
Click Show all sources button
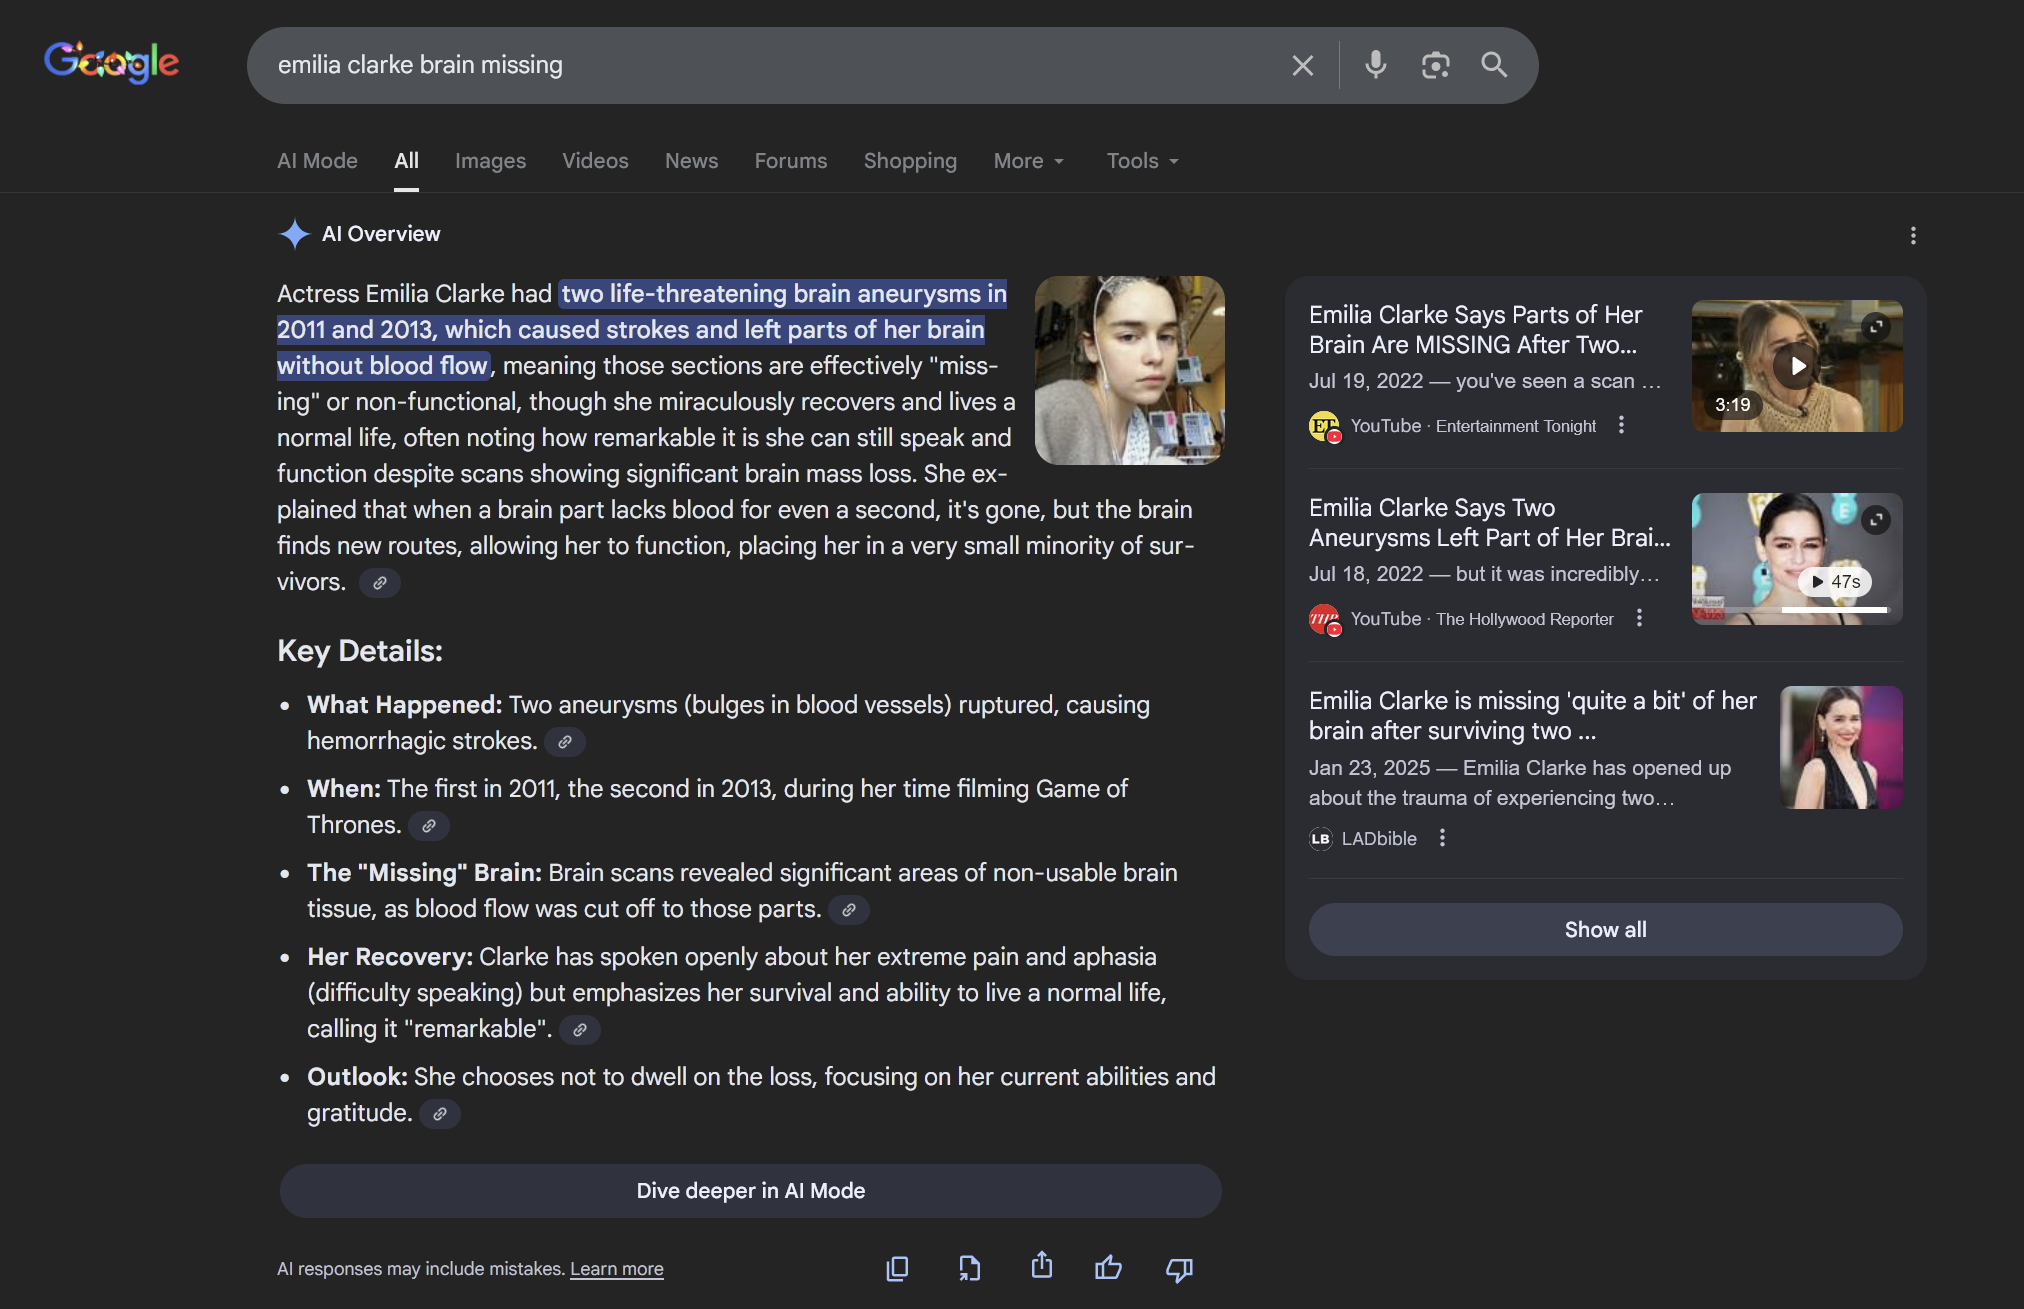coord(1605,929)
